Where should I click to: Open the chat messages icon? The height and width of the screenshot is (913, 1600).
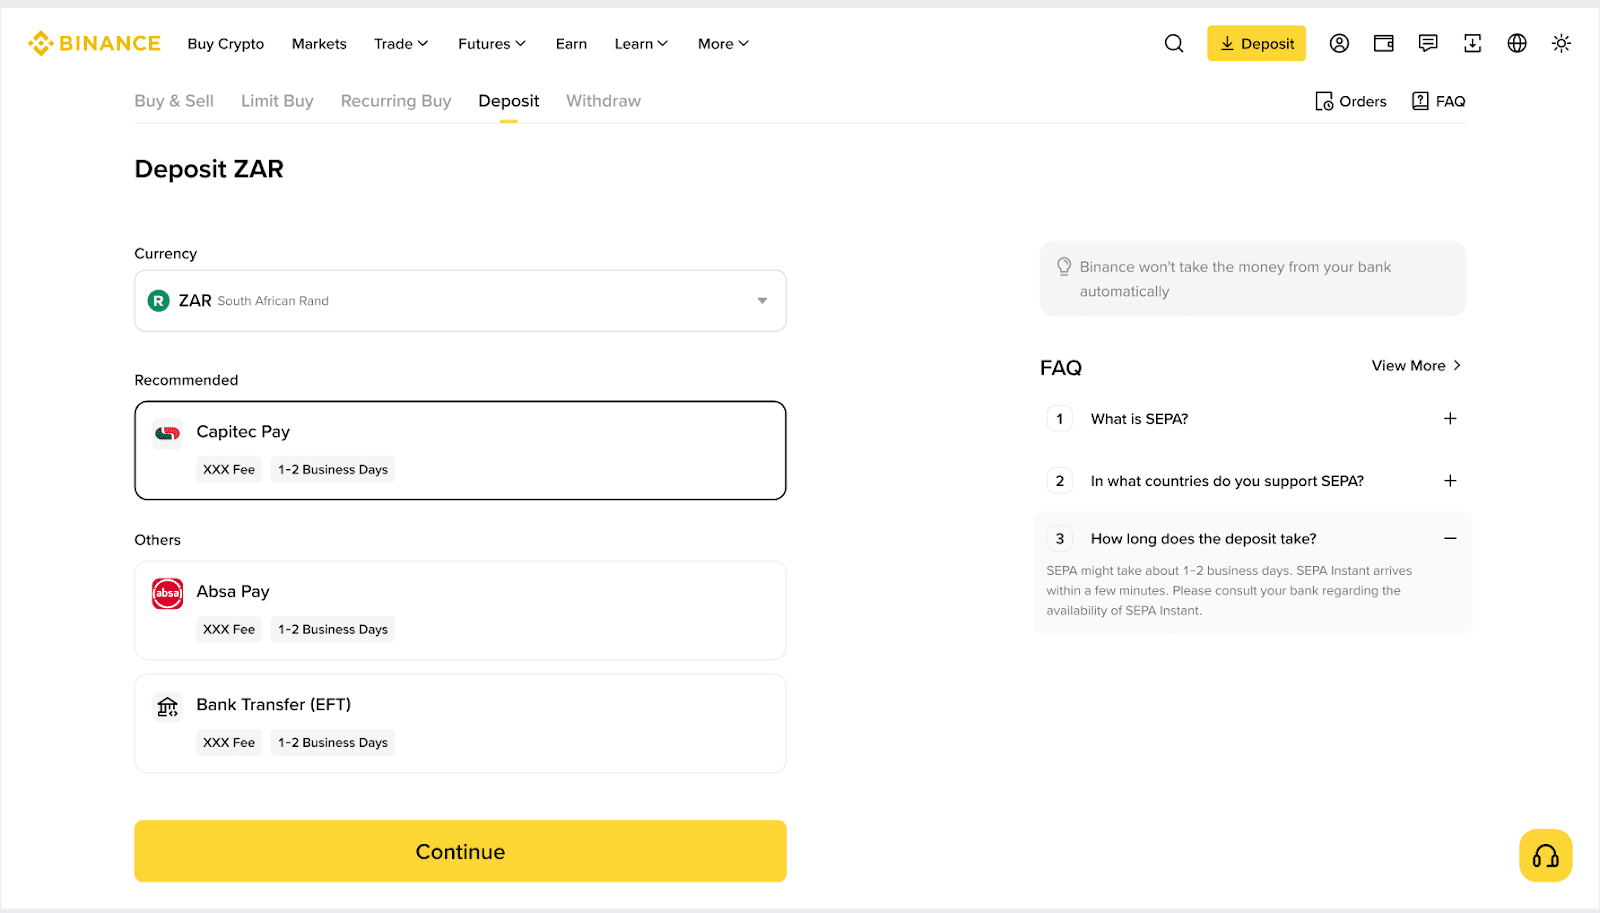[x=1428, y=43]
